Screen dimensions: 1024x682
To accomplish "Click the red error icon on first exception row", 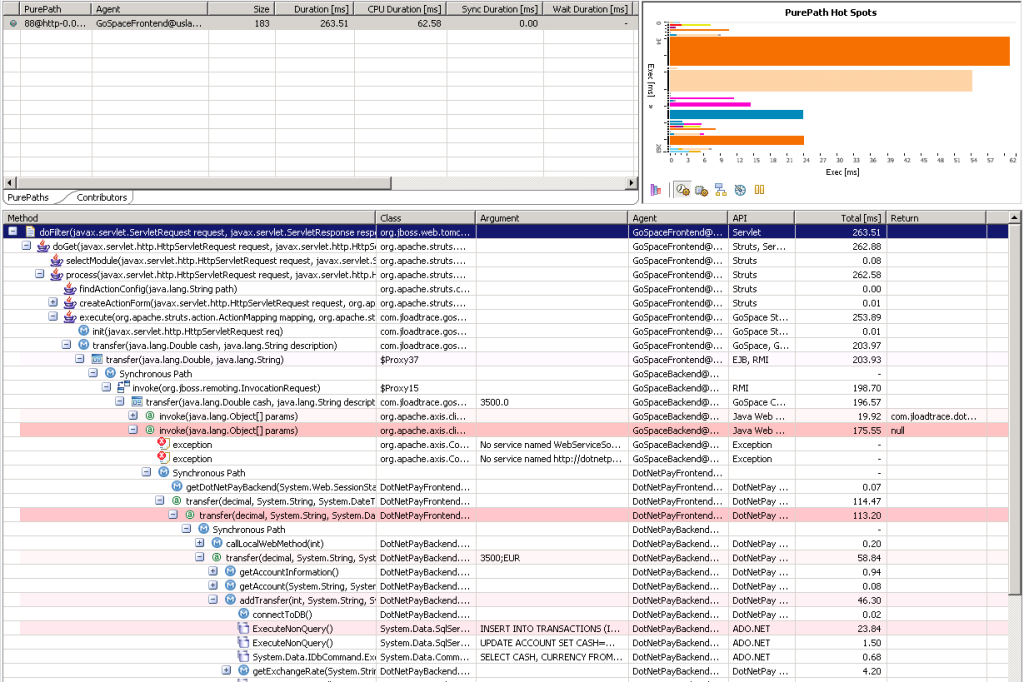I will click(163, 444).
